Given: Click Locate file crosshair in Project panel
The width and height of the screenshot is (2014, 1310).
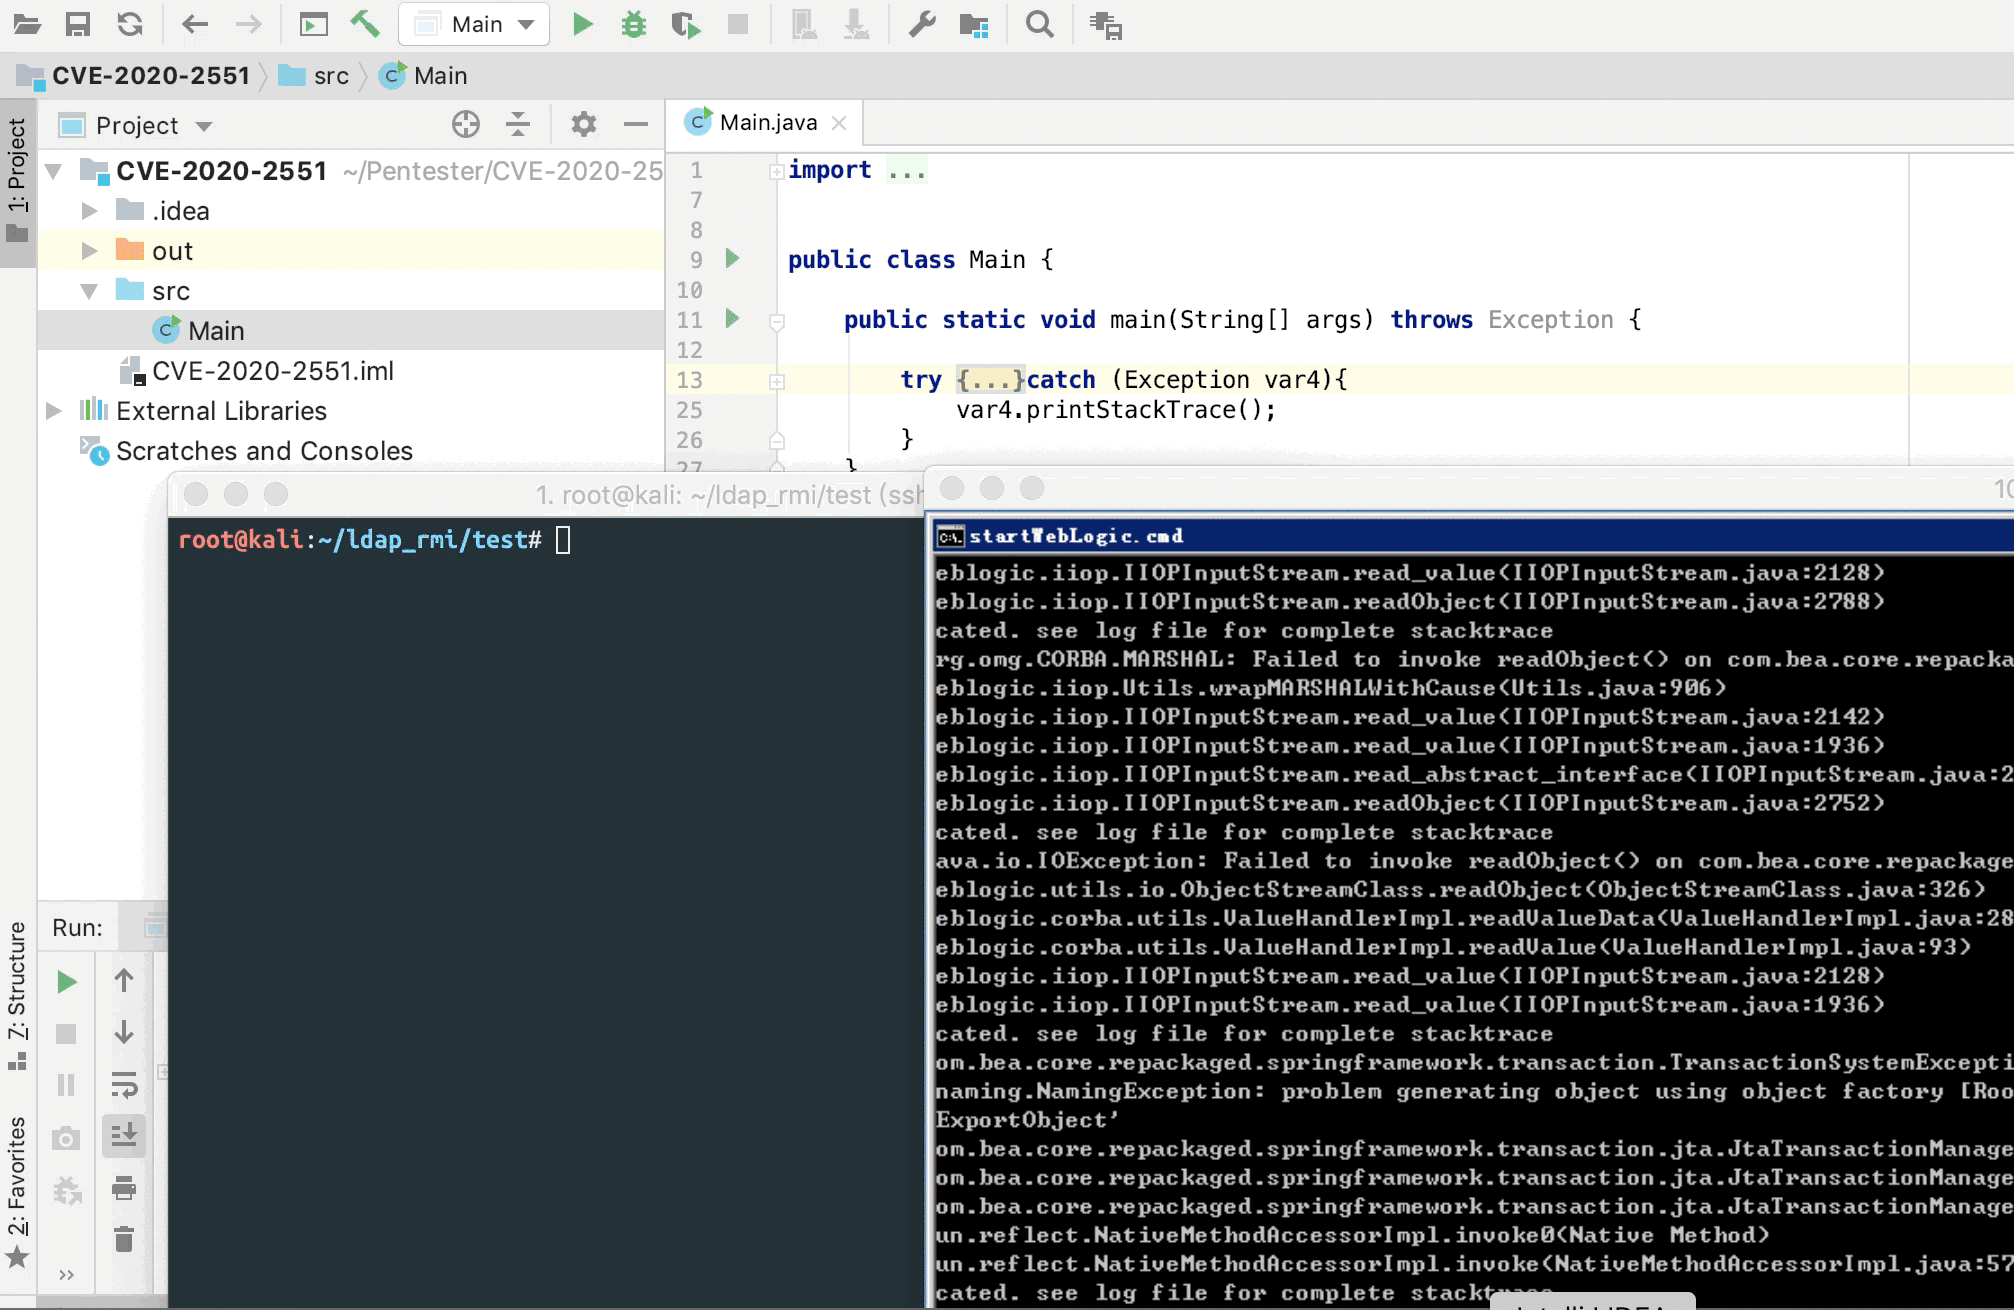Looking at the screenshot, I should 465,125.
